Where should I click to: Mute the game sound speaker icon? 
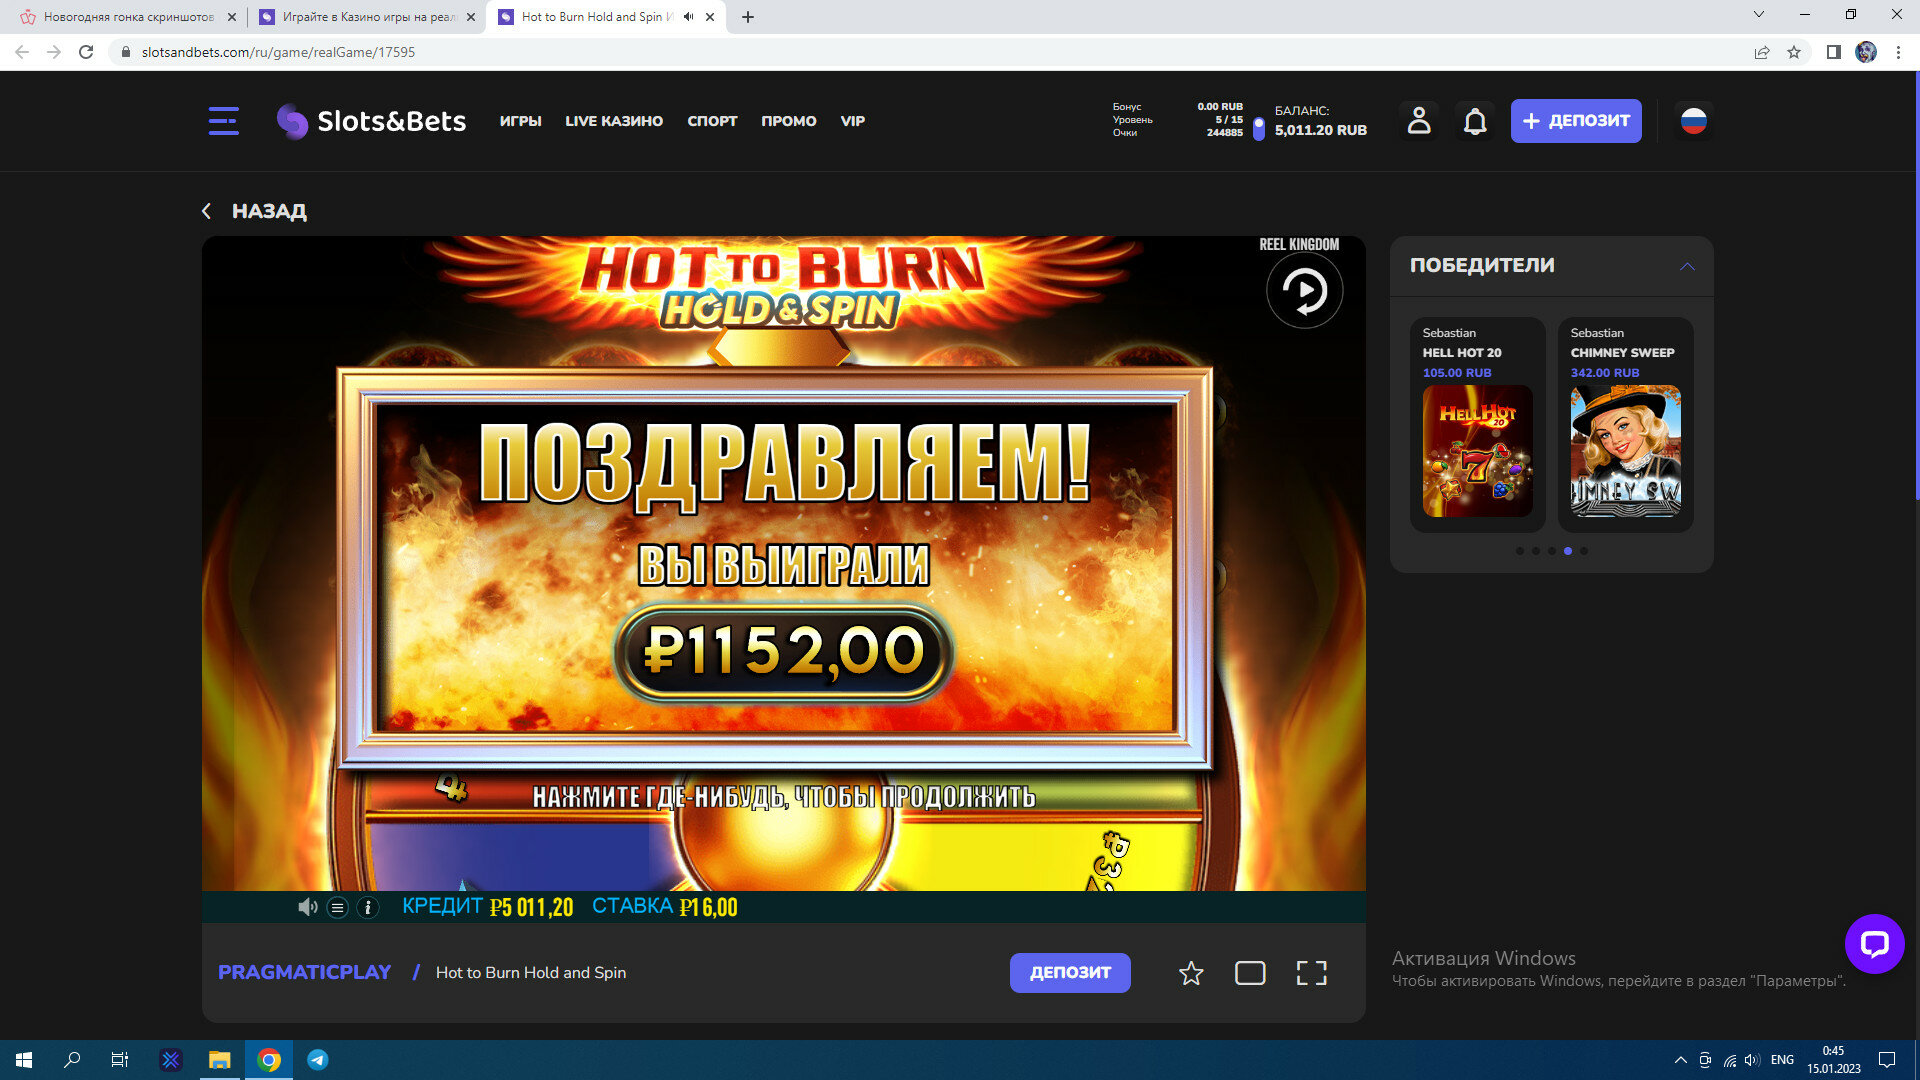[x=307, y=907]
